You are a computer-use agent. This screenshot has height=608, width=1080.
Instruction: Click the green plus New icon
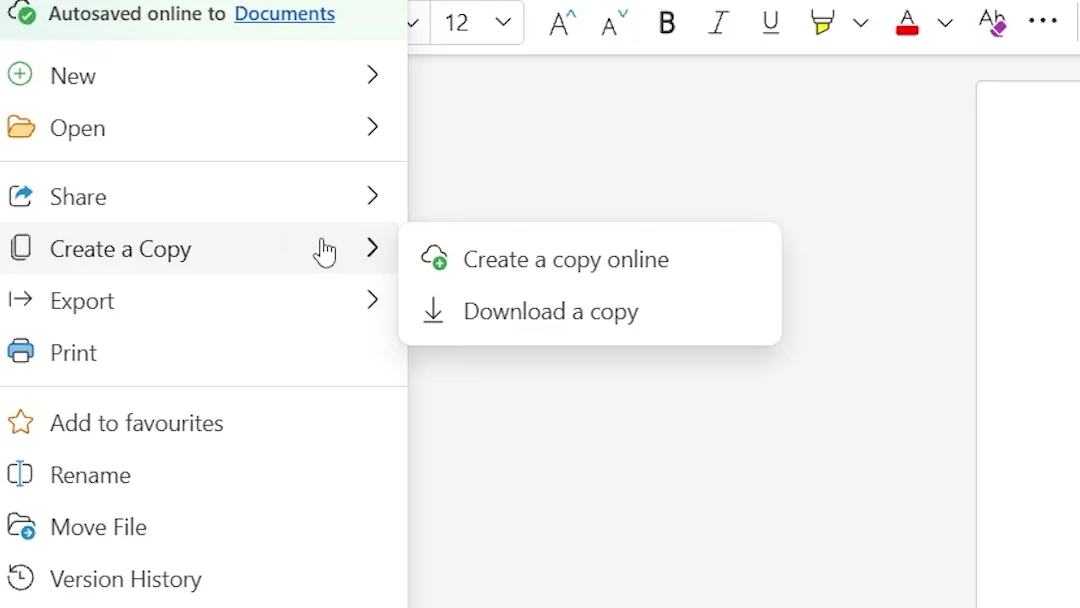[20, 74]
